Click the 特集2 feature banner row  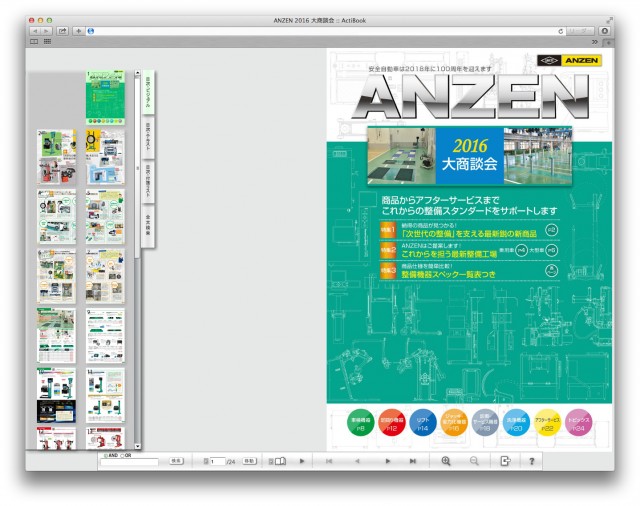[x=469, y=251]
